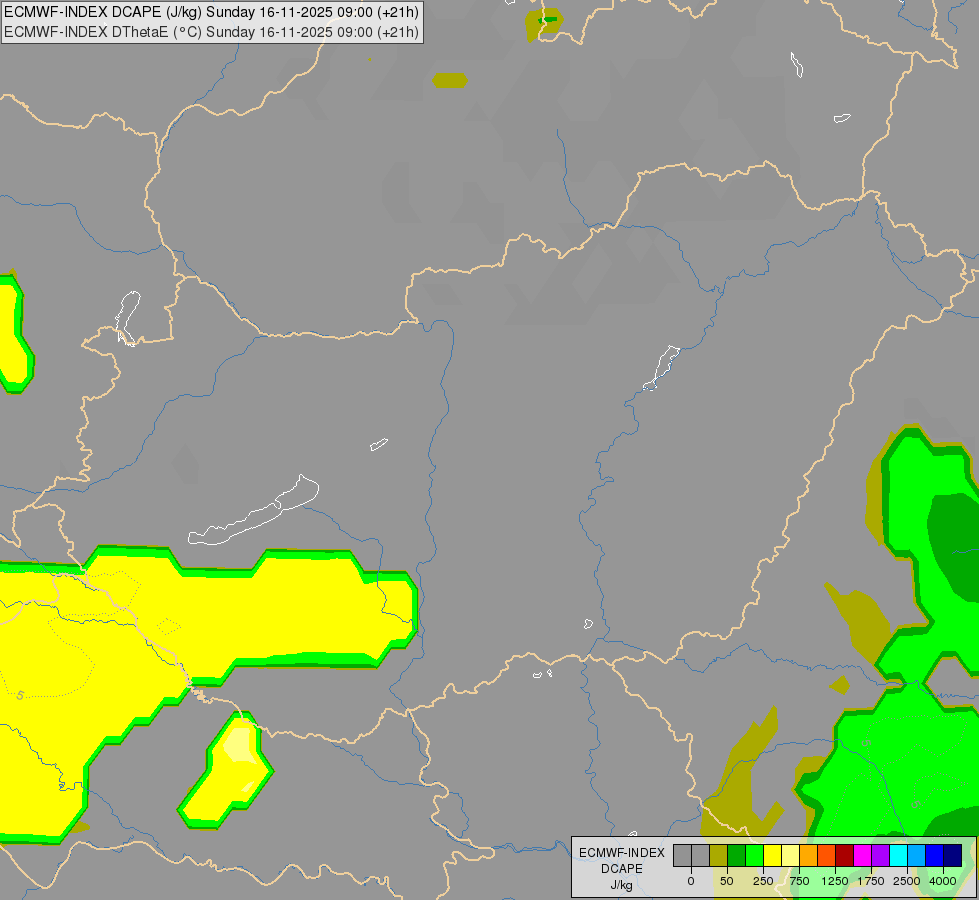Click the pure blue legend swatch
This screenshot has height=900, width=979.
click(x=935, y=855)
